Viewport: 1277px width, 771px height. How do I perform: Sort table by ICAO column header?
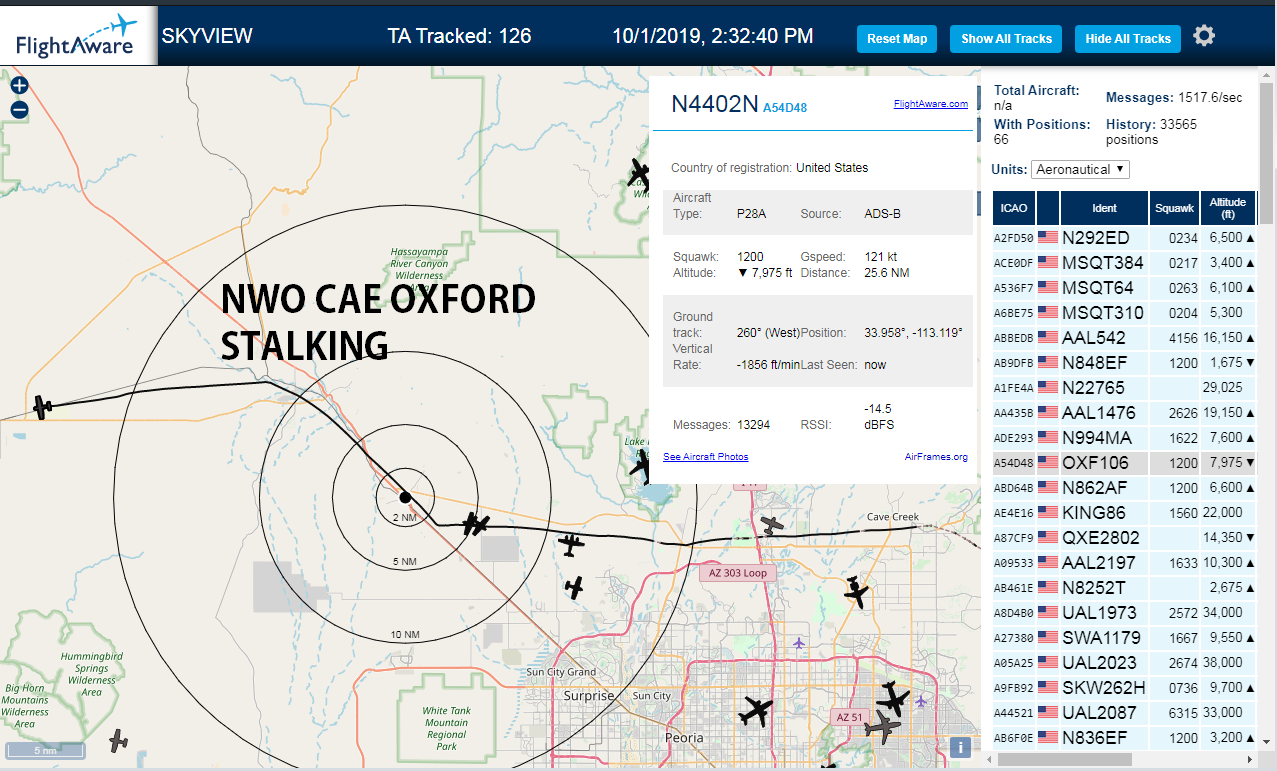click(x=1014, y=208)
